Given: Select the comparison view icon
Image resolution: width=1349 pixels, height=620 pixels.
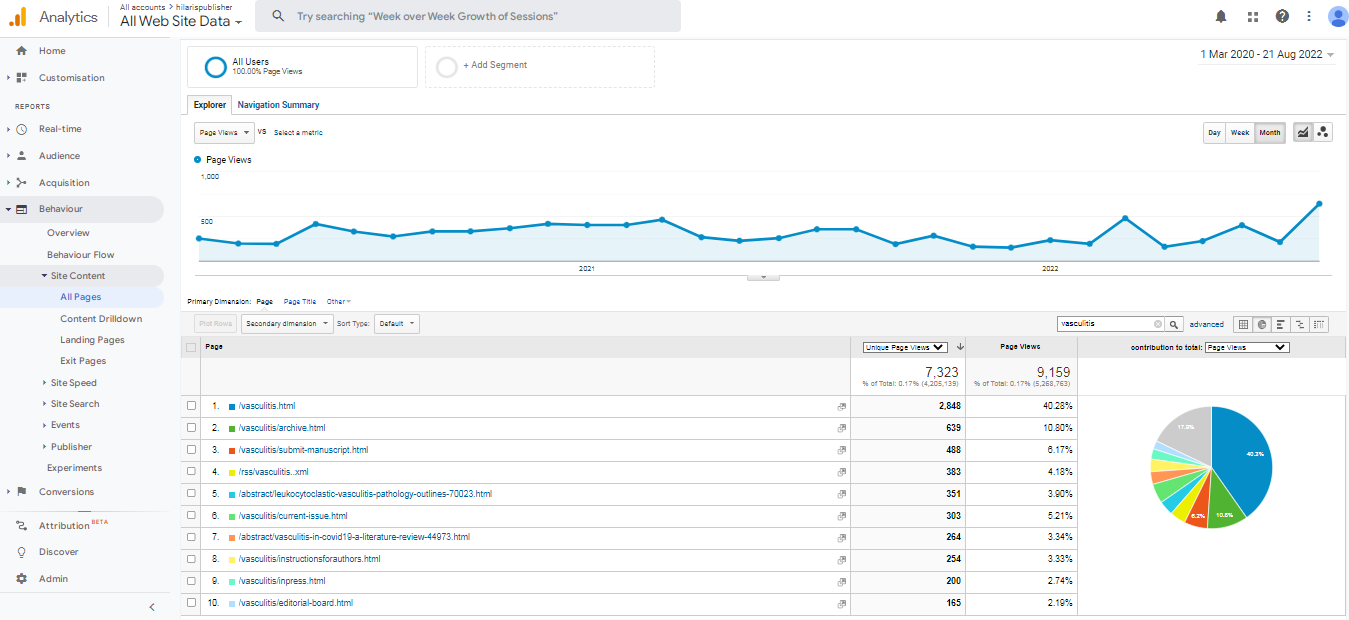Looking at the screenshot, I should tap(1300, 324).
